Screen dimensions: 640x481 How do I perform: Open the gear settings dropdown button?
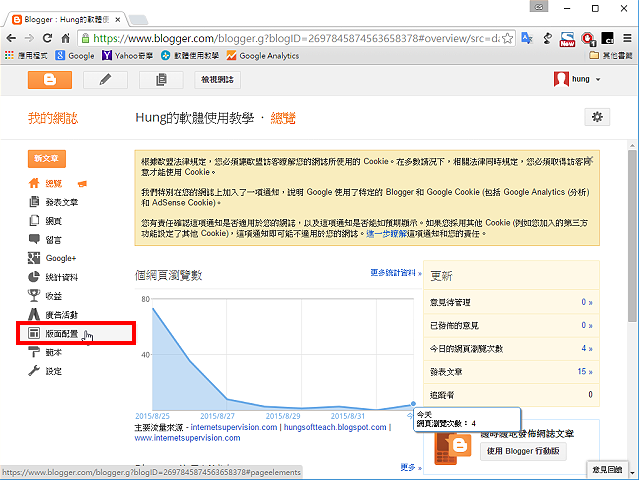coord(597,117)
